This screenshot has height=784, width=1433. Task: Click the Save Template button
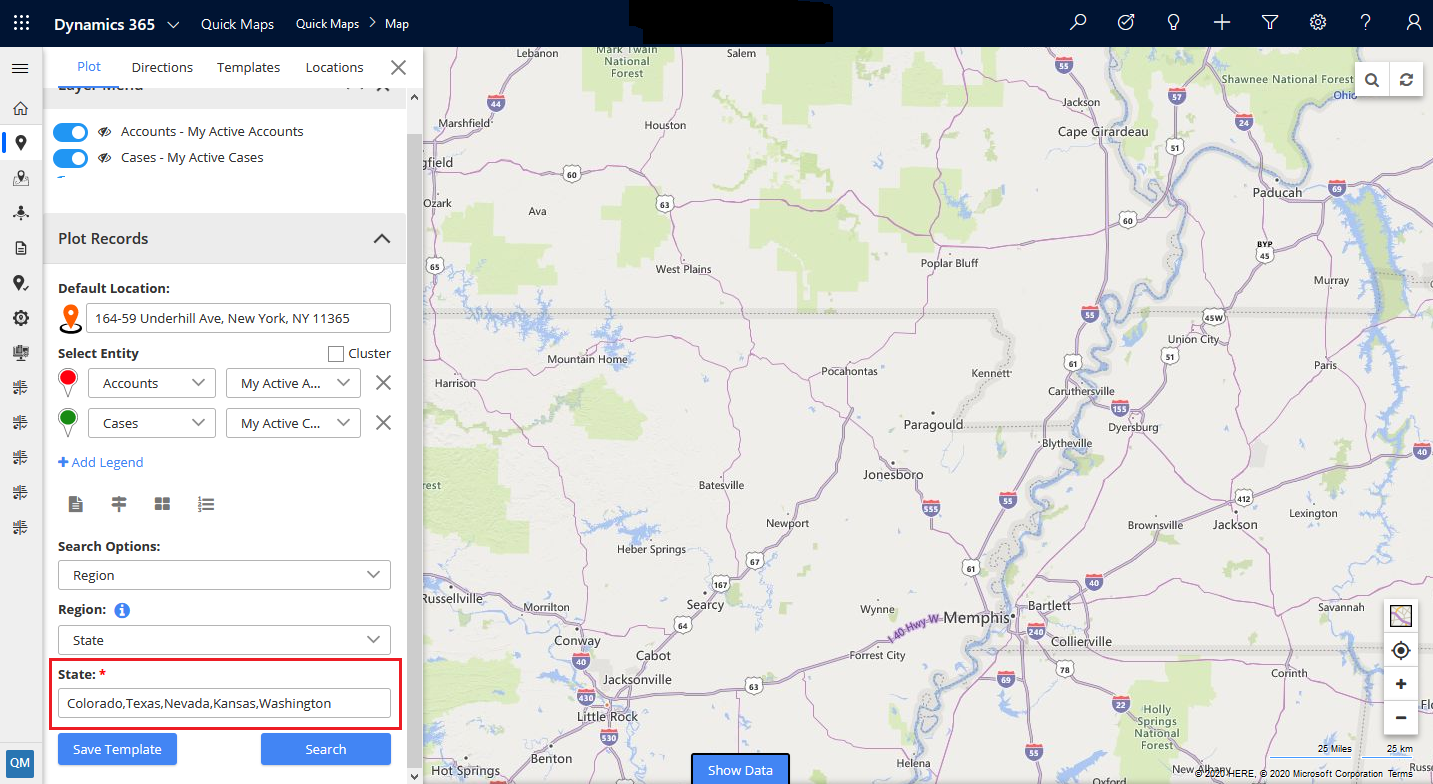point(117,749)
